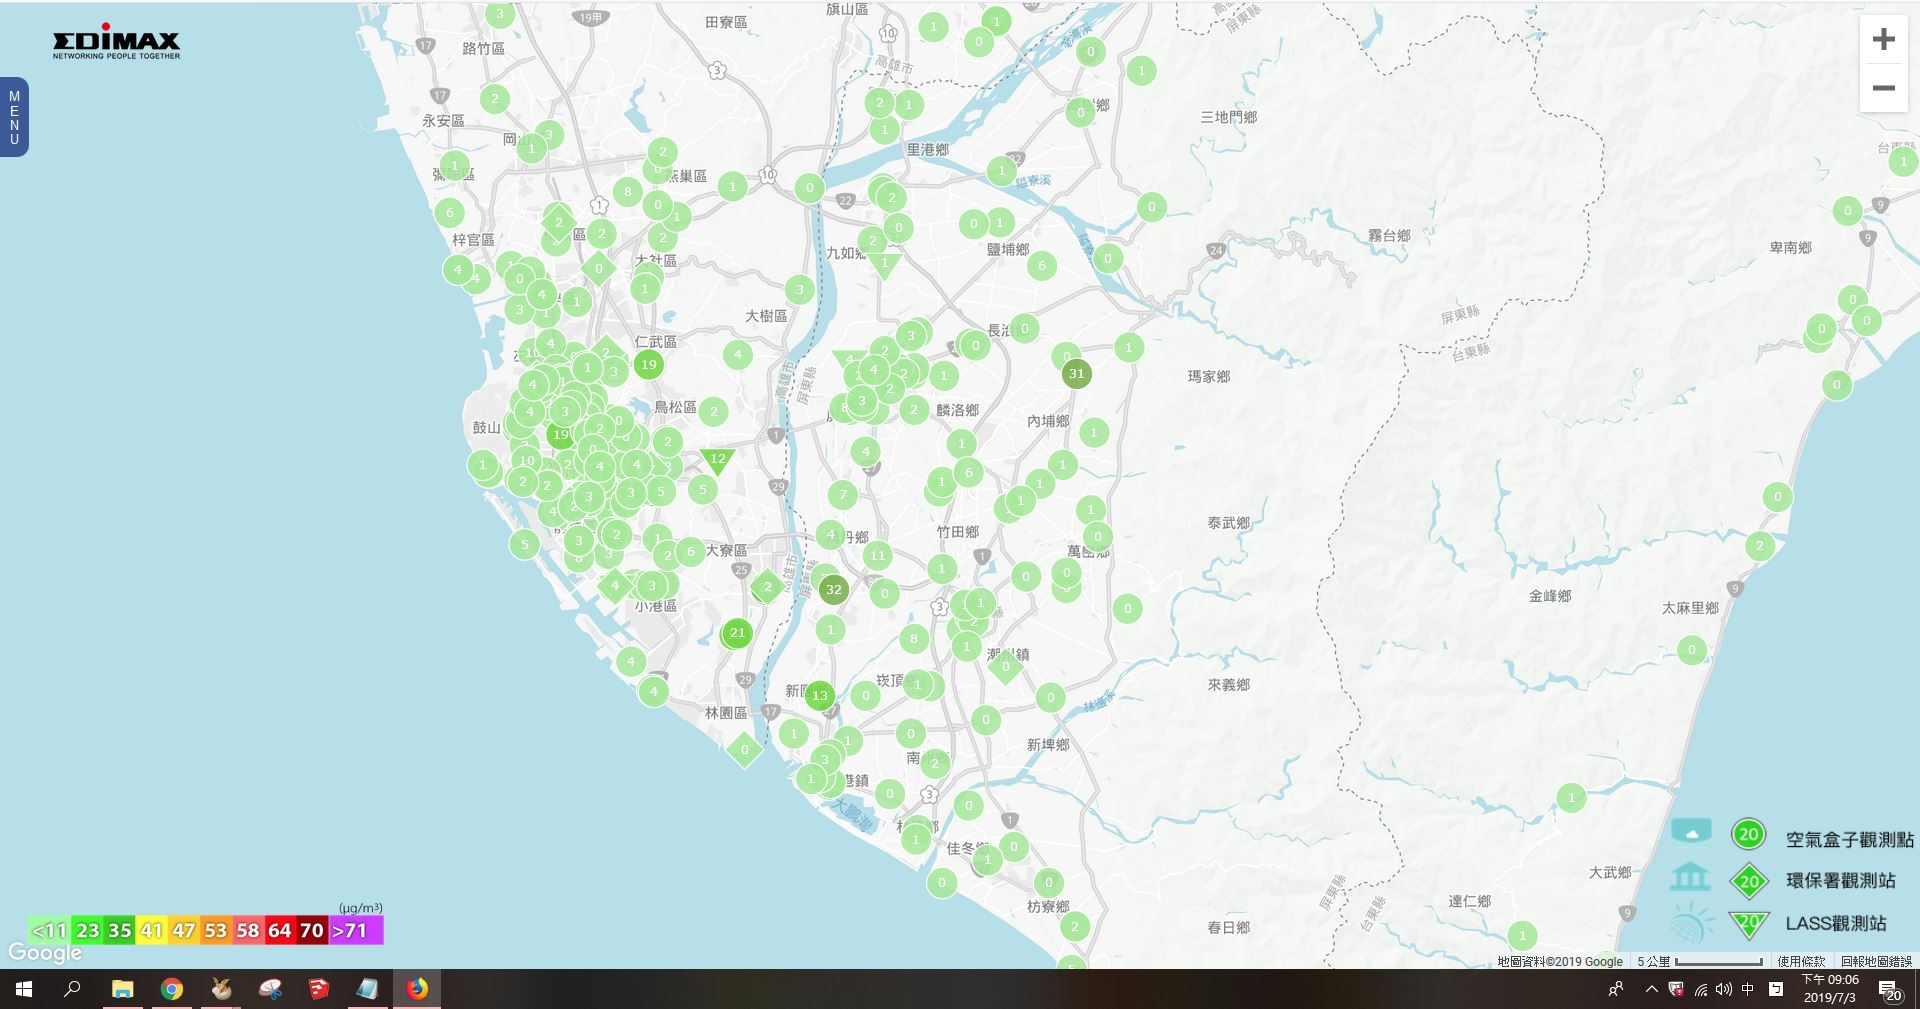This screenshot has width=1920, height=1009.
Task: Select the diamond 0 marker near 潮州鎮
Action: click(1006, 666)
